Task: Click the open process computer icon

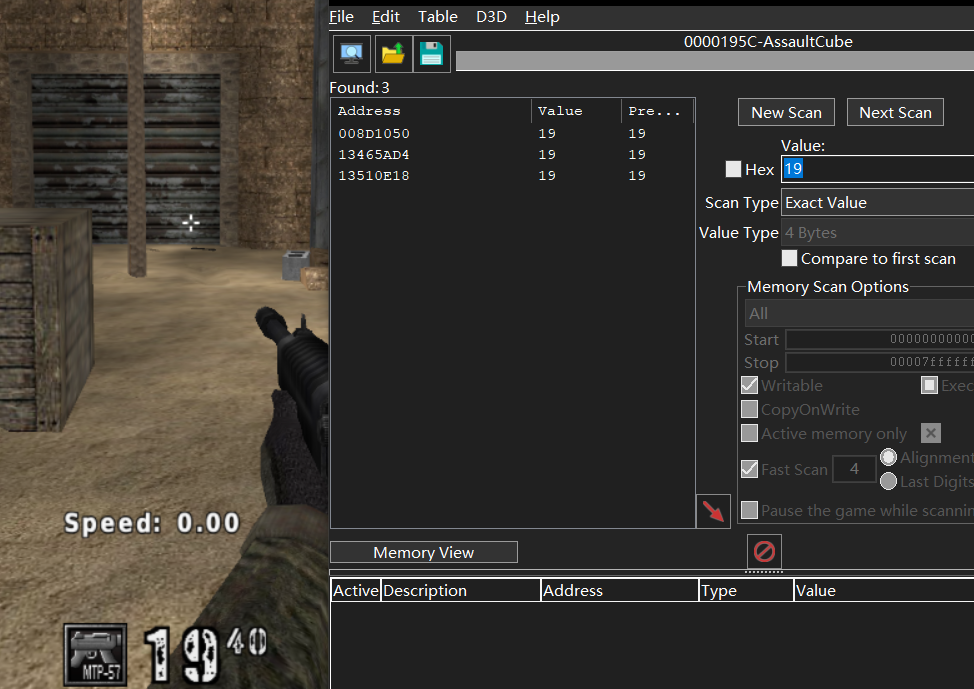Action: [x=351, y=54]
